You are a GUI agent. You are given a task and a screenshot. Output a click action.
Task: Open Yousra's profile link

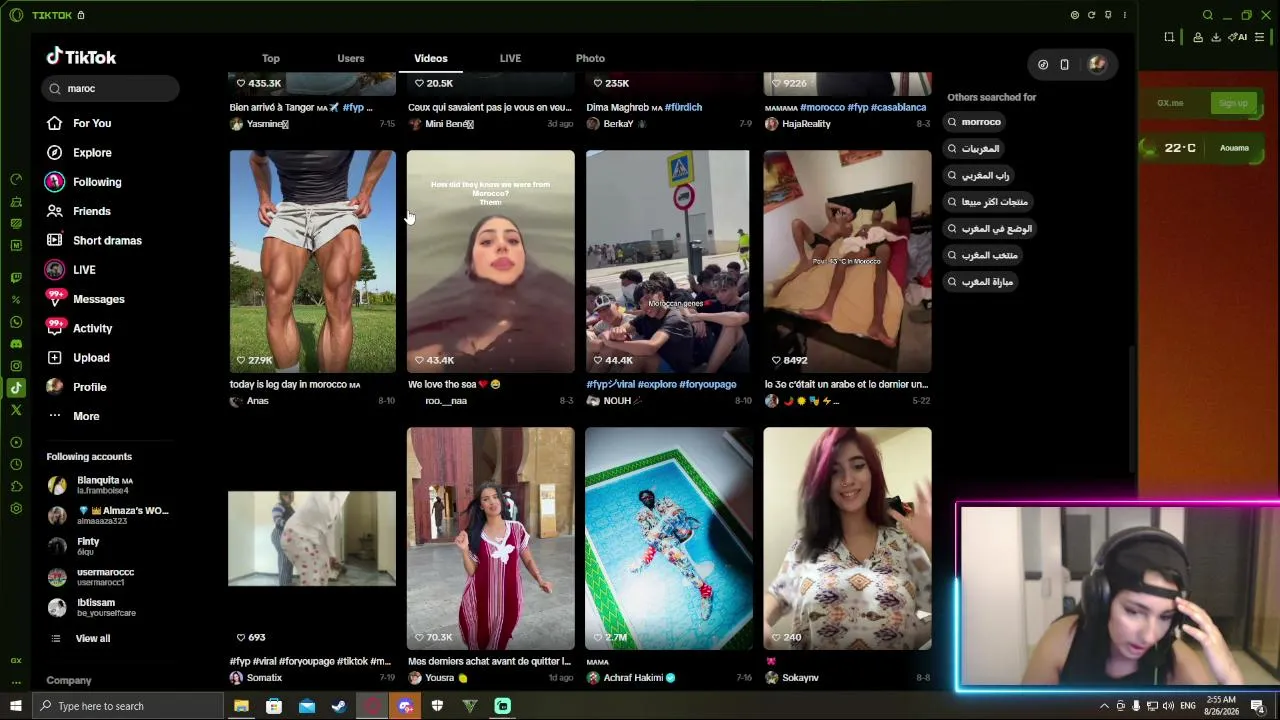point(438,678)
